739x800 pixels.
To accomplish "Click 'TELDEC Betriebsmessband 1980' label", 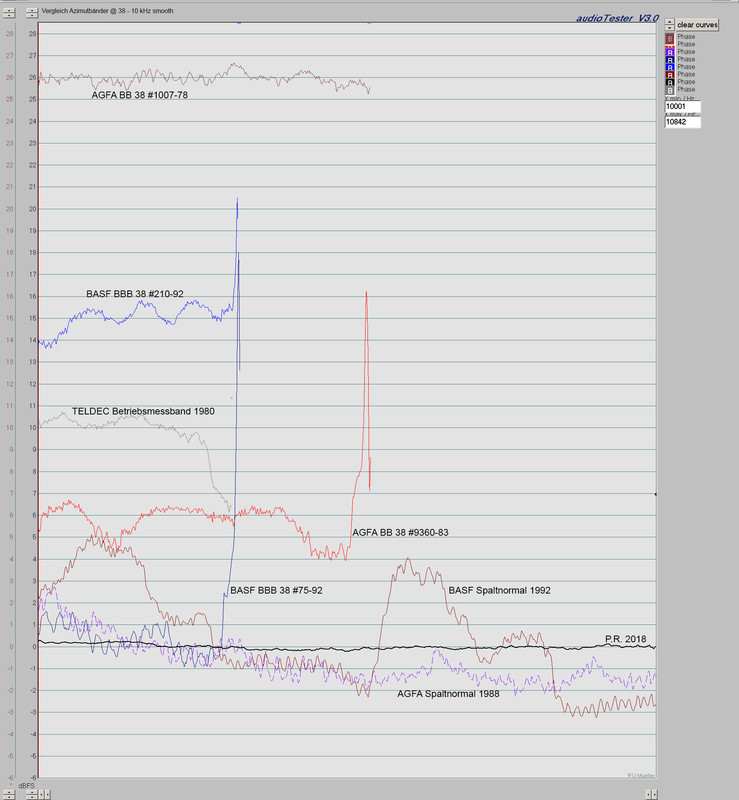I will (x=143, y=411).
